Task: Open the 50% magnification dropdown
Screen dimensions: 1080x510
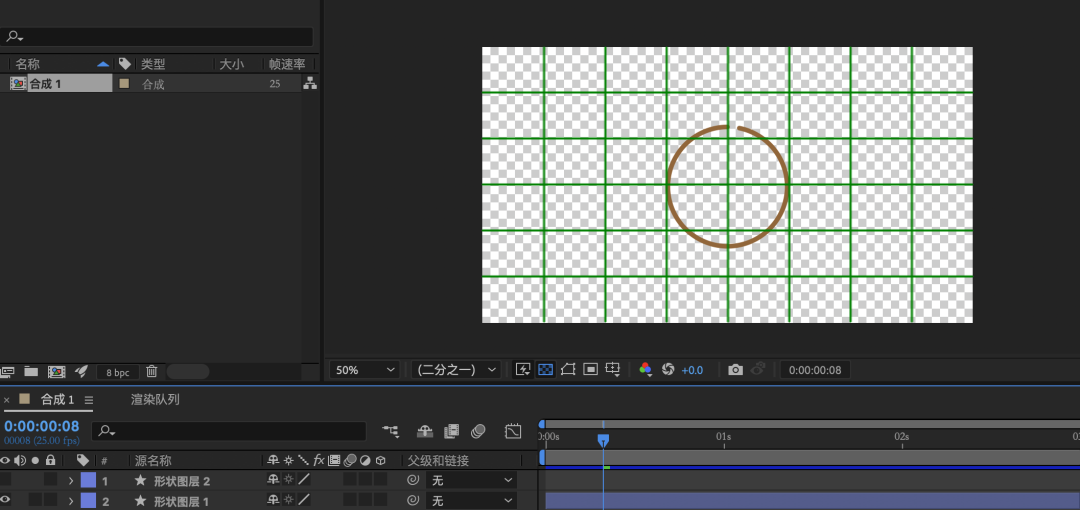Action: [x=364, y=370]
